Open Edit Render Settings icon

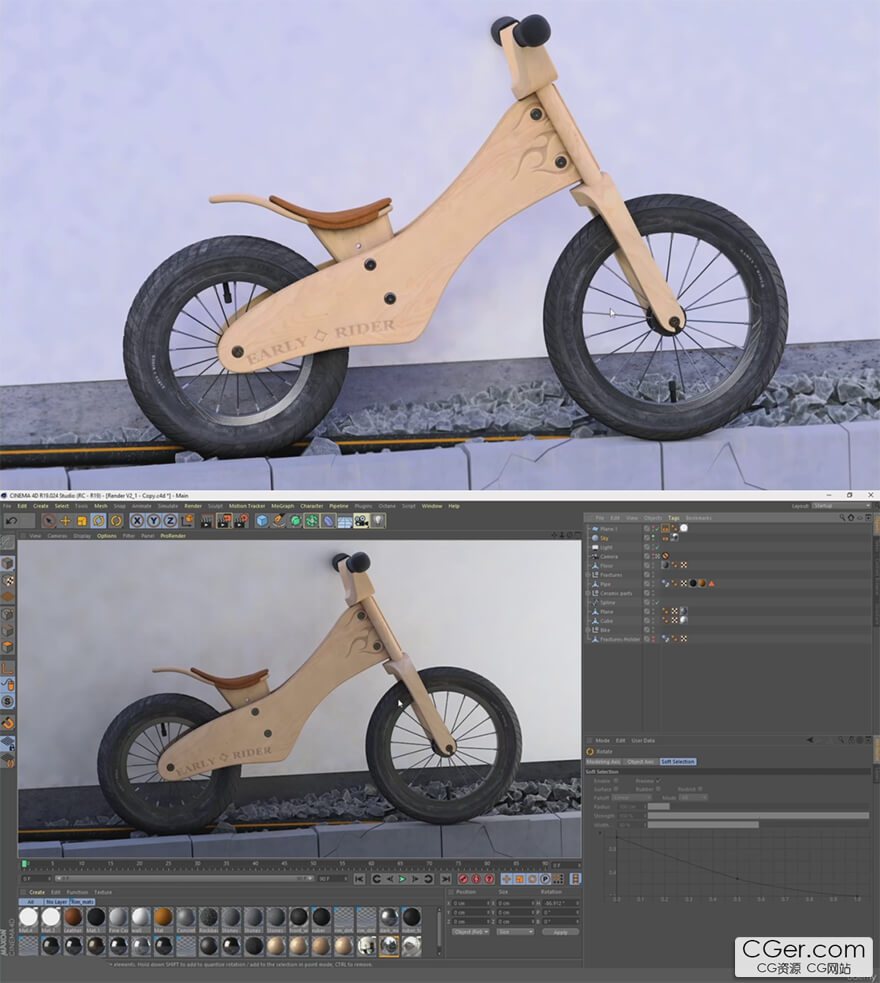pos(241,521)
